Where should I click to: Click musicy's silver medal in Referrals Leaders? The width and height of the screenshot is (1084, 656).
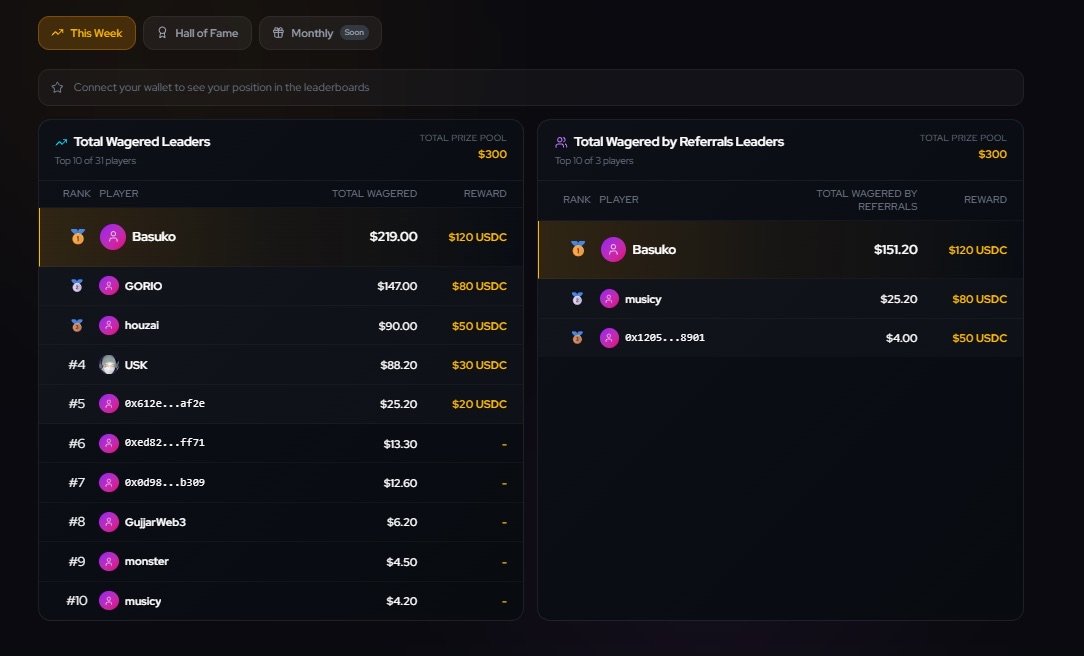point(577,299)
